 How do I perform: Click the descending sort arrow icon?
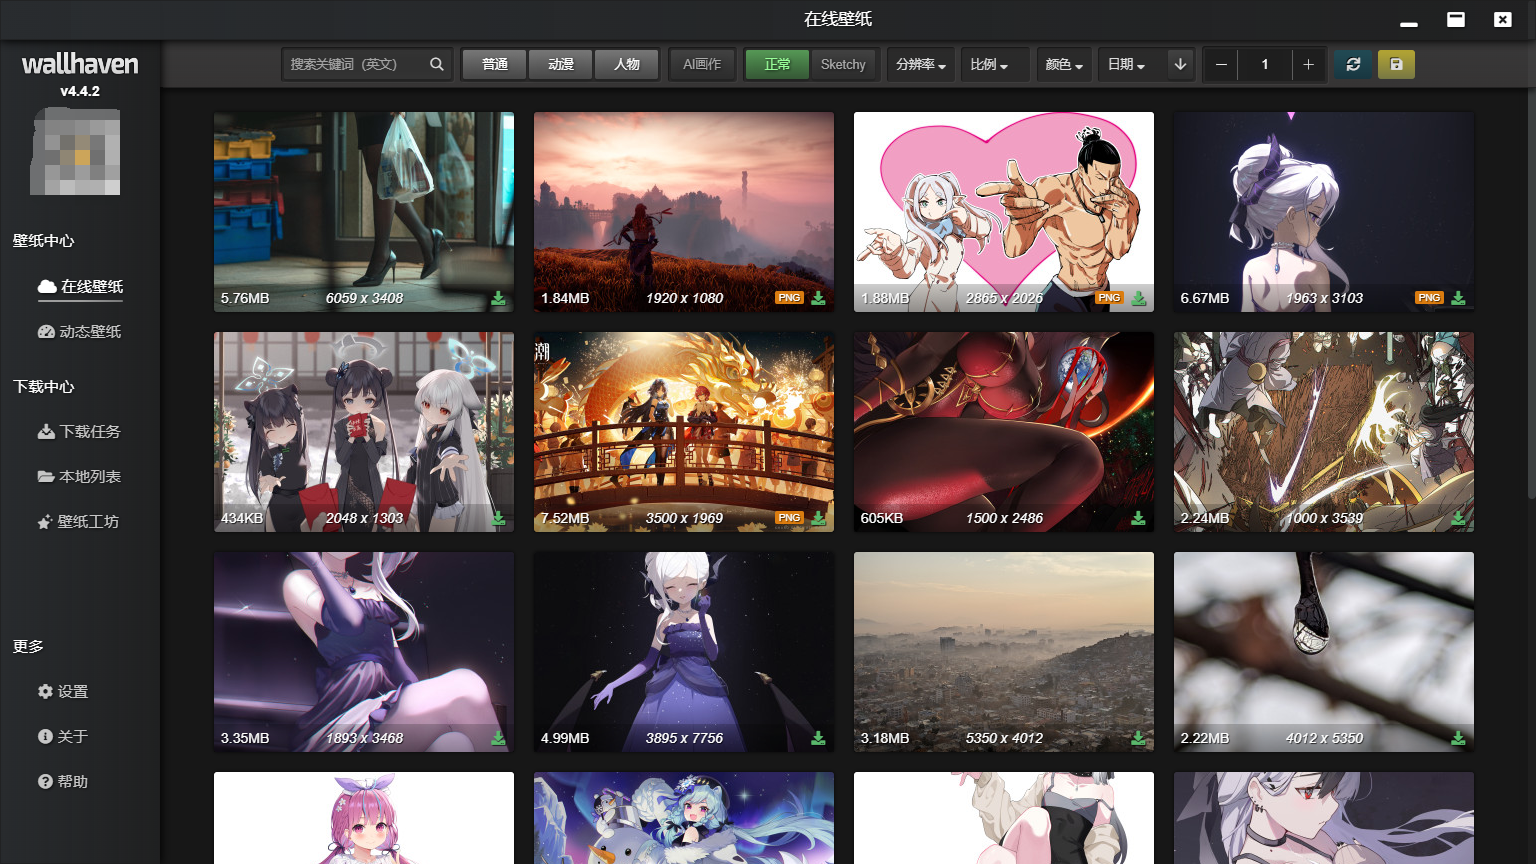click(x=1180, y=64)
